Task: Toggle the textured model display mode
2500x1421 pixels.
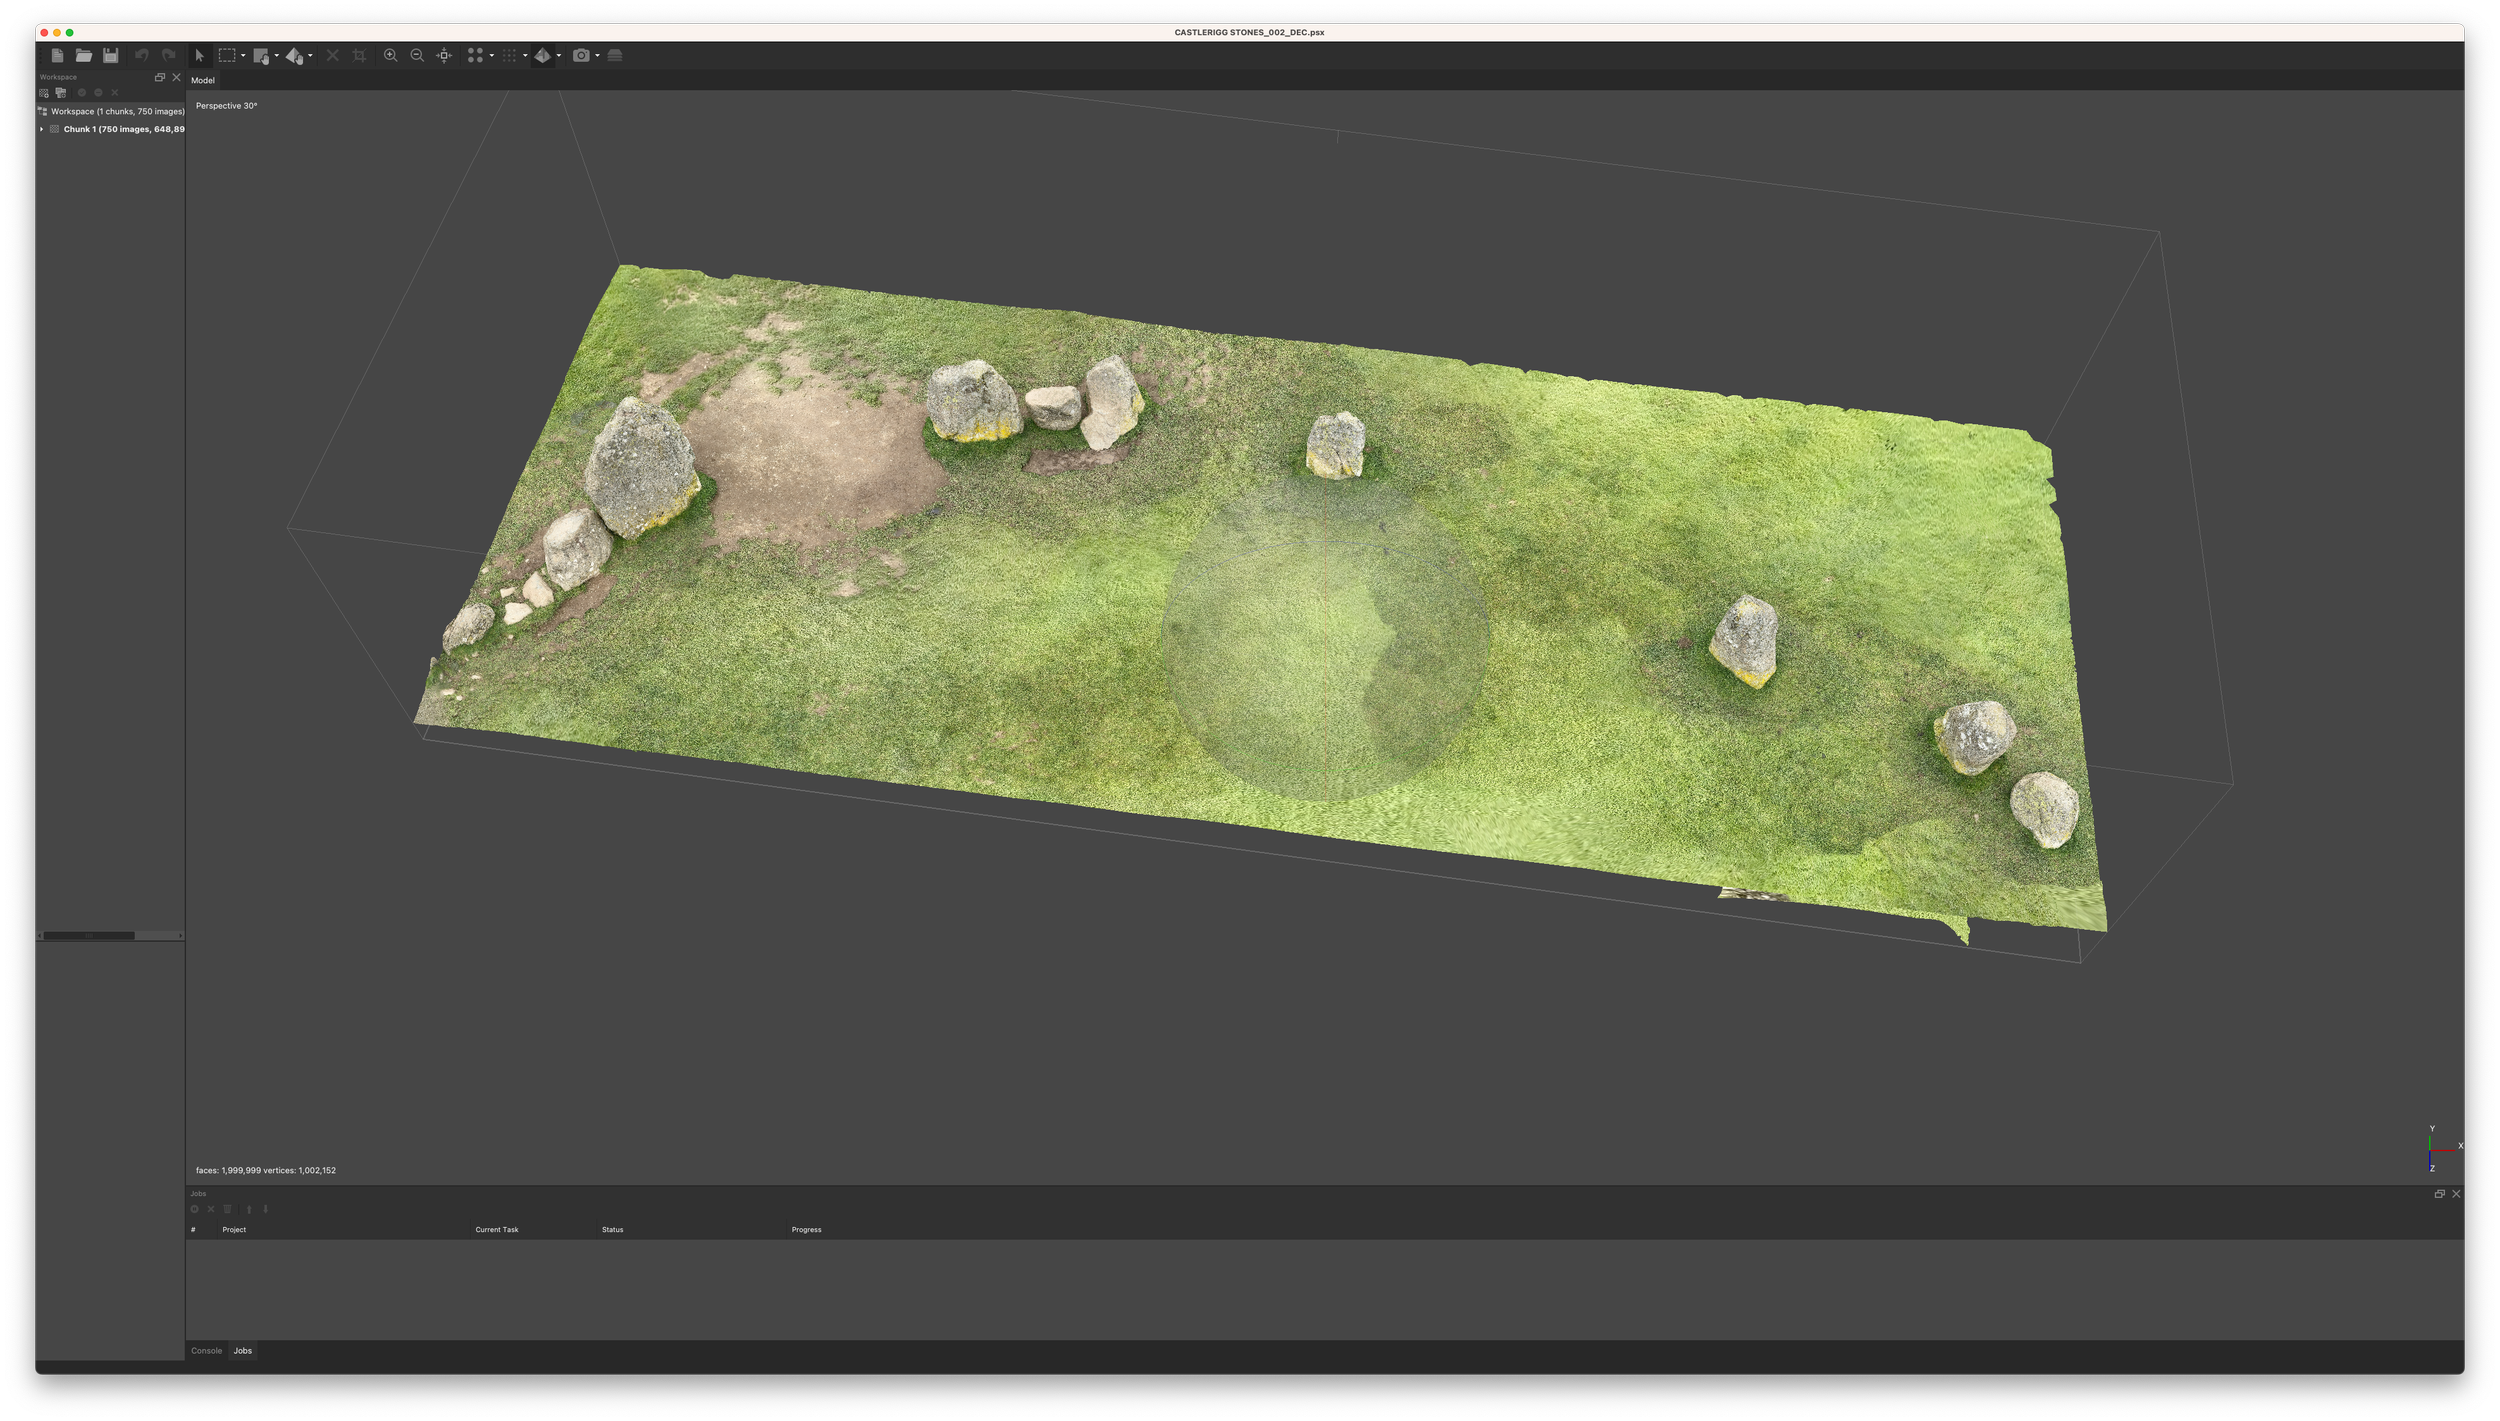Action: (x=542, y=56)
